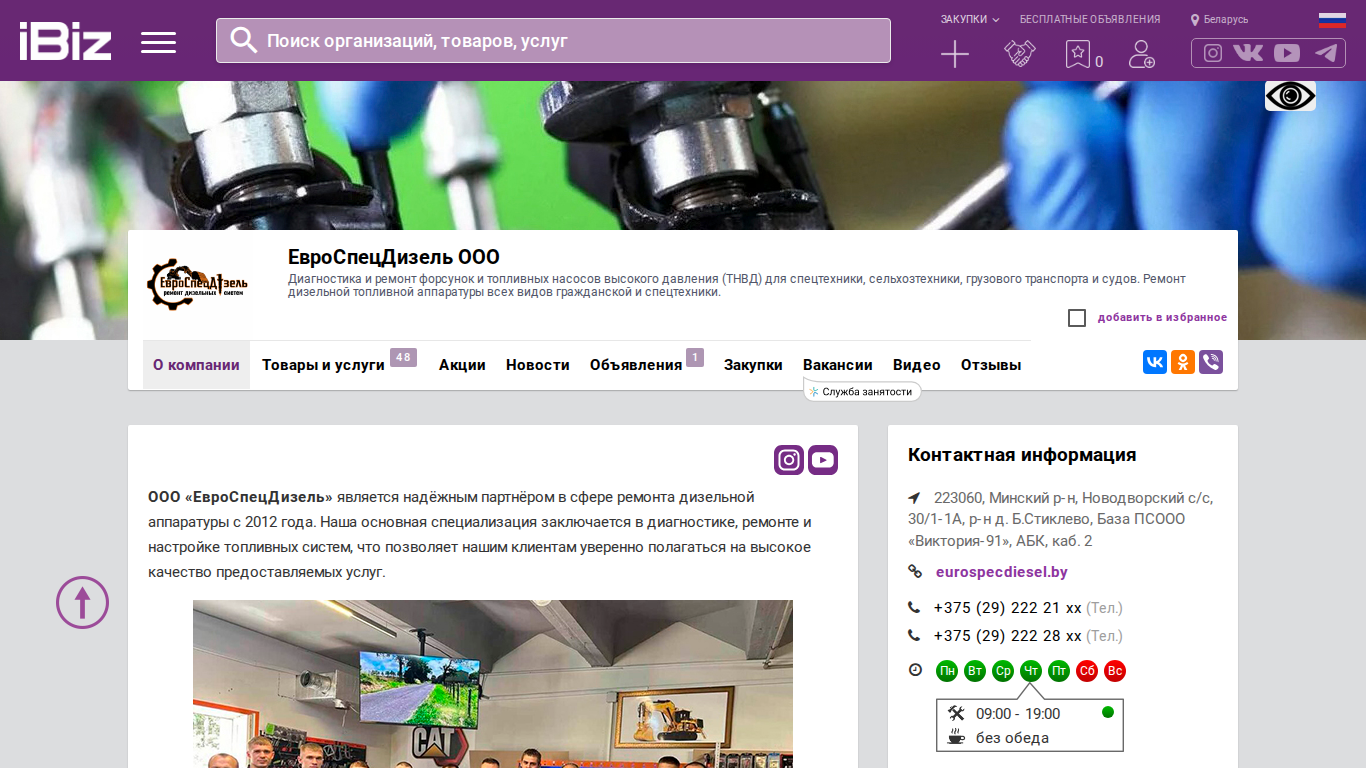Click the 'добавить в избранное' link text

coord(1162,318)
